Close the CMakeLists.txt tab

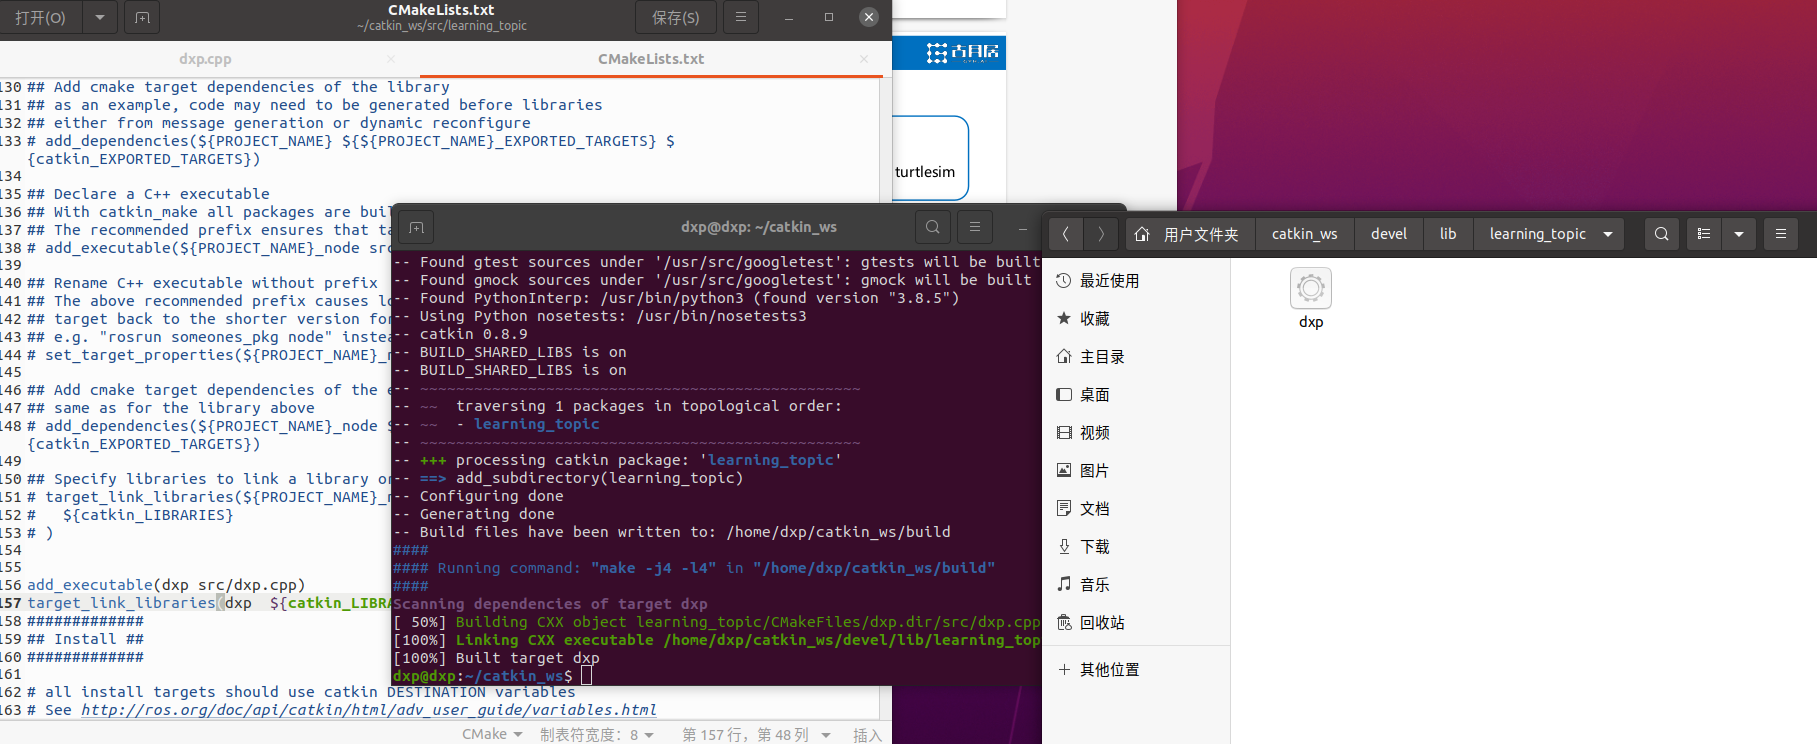(x=864, y=59)
